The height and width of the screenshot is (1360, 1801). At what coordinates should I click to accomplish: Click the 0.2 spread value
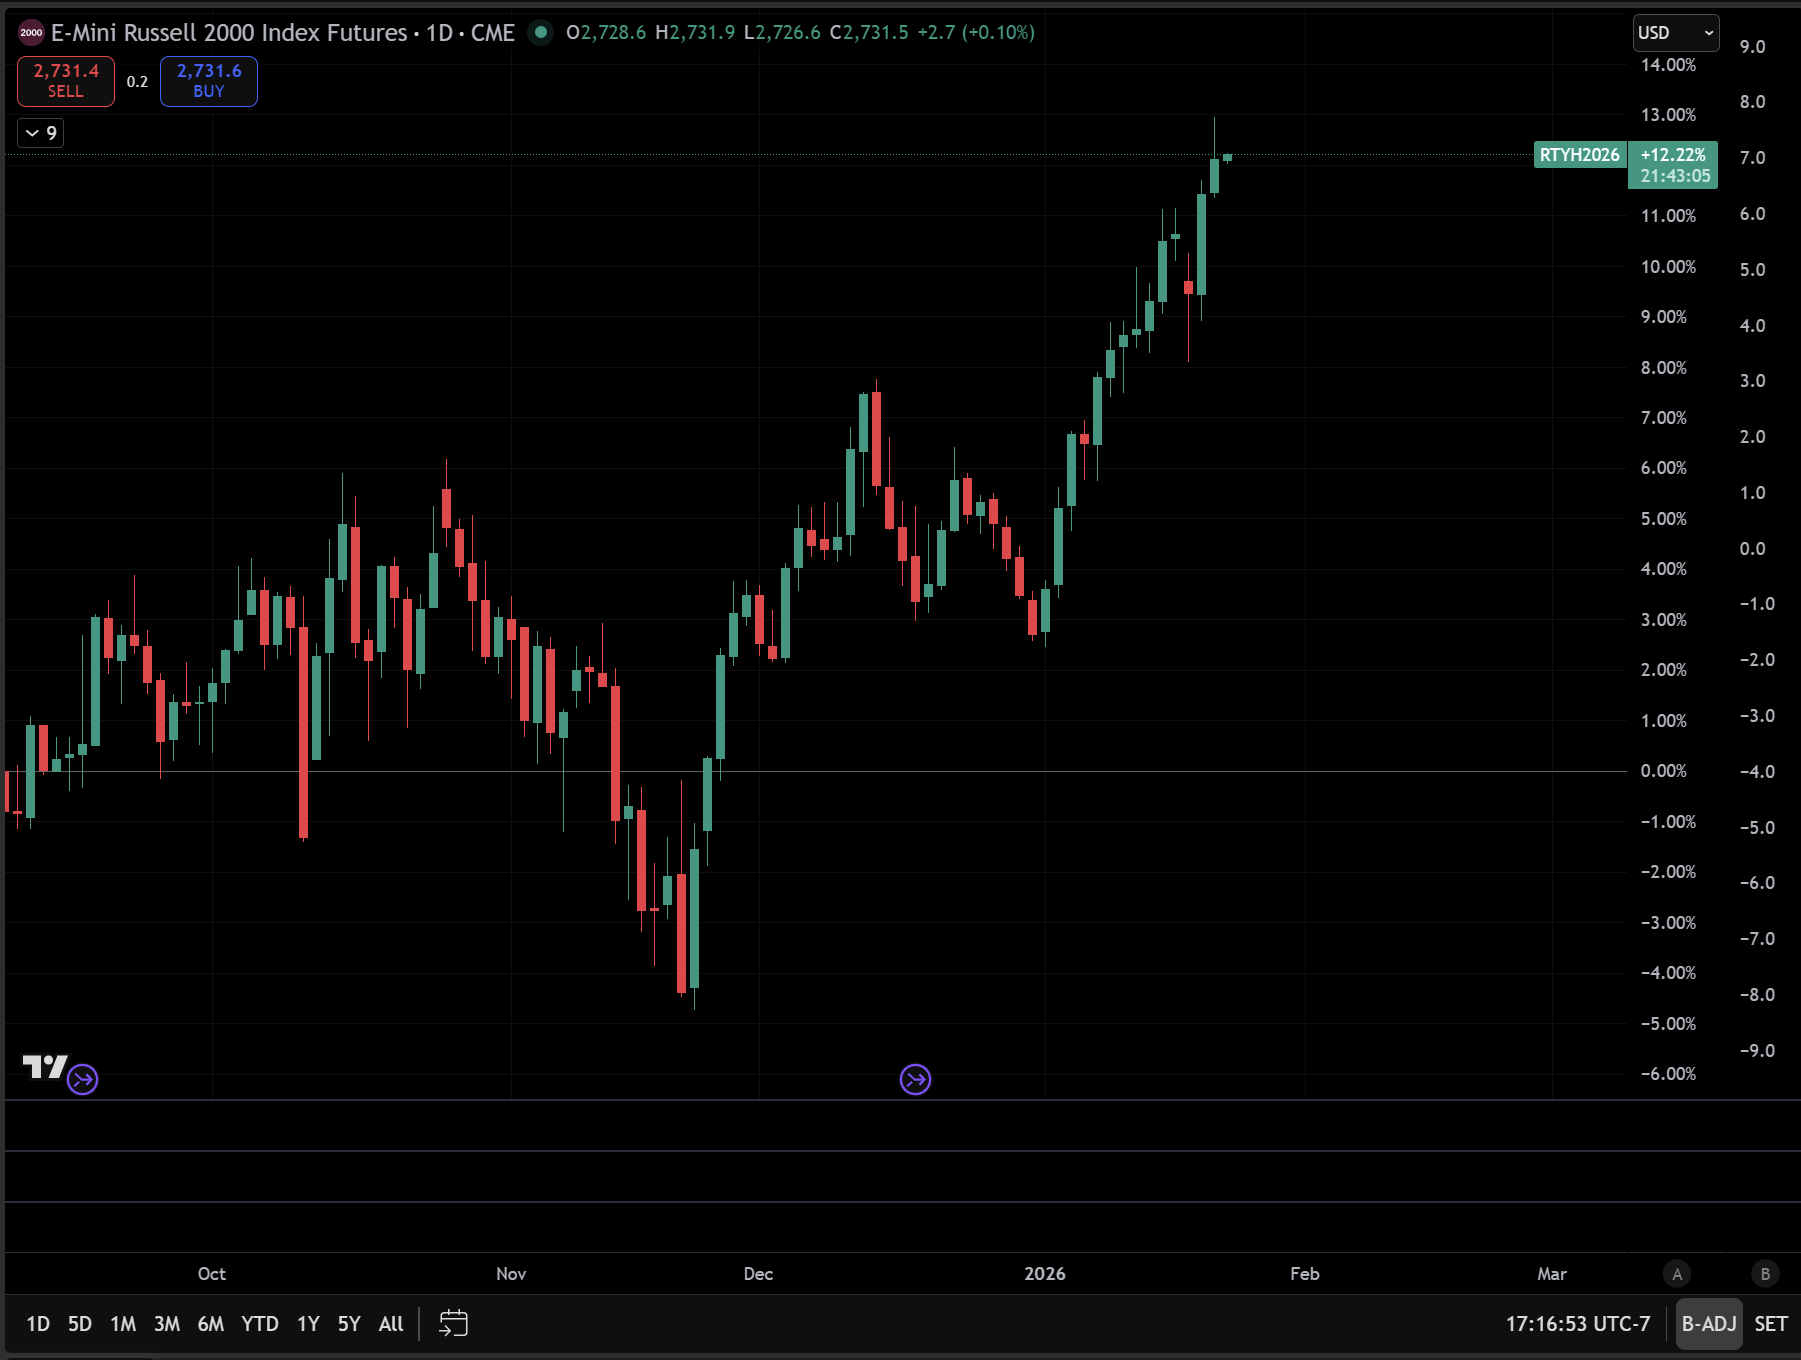[x=137, y=82]
